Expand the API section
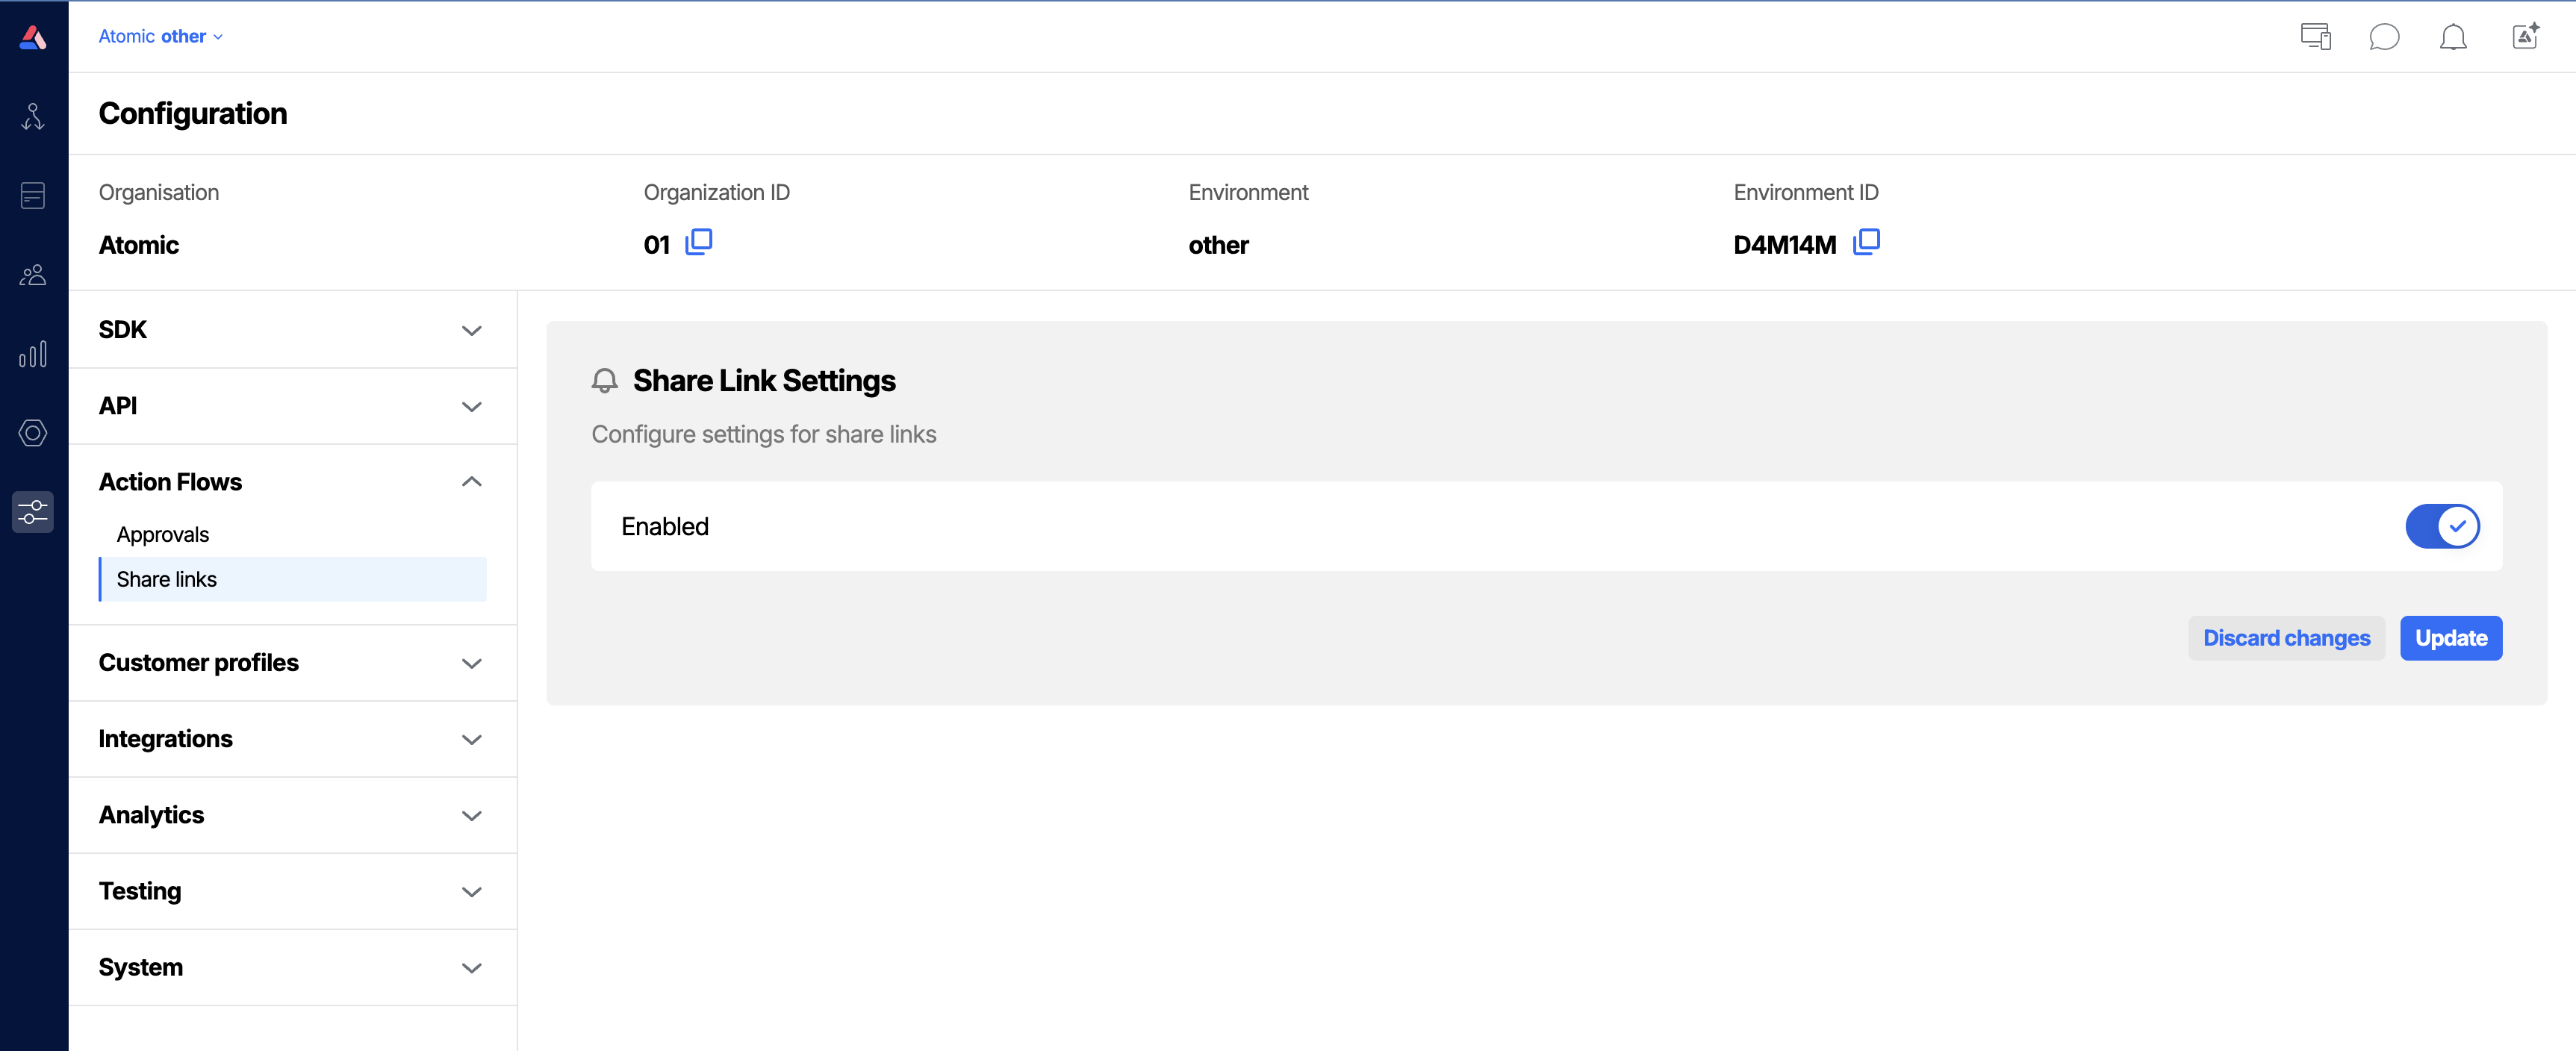 (291, 406)
